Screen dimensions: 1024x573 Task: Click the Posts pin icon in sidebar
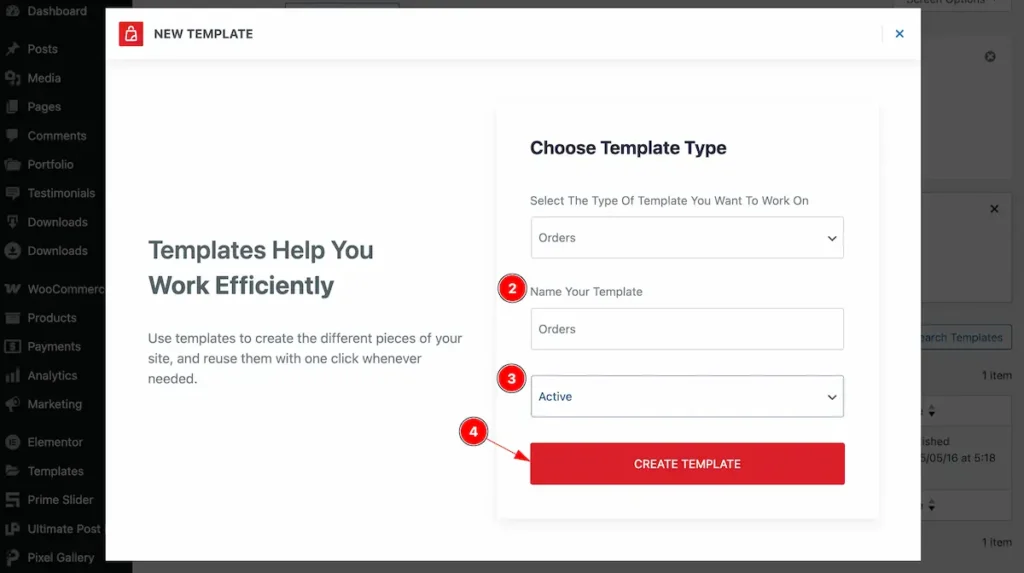click(x=12, y=49)
